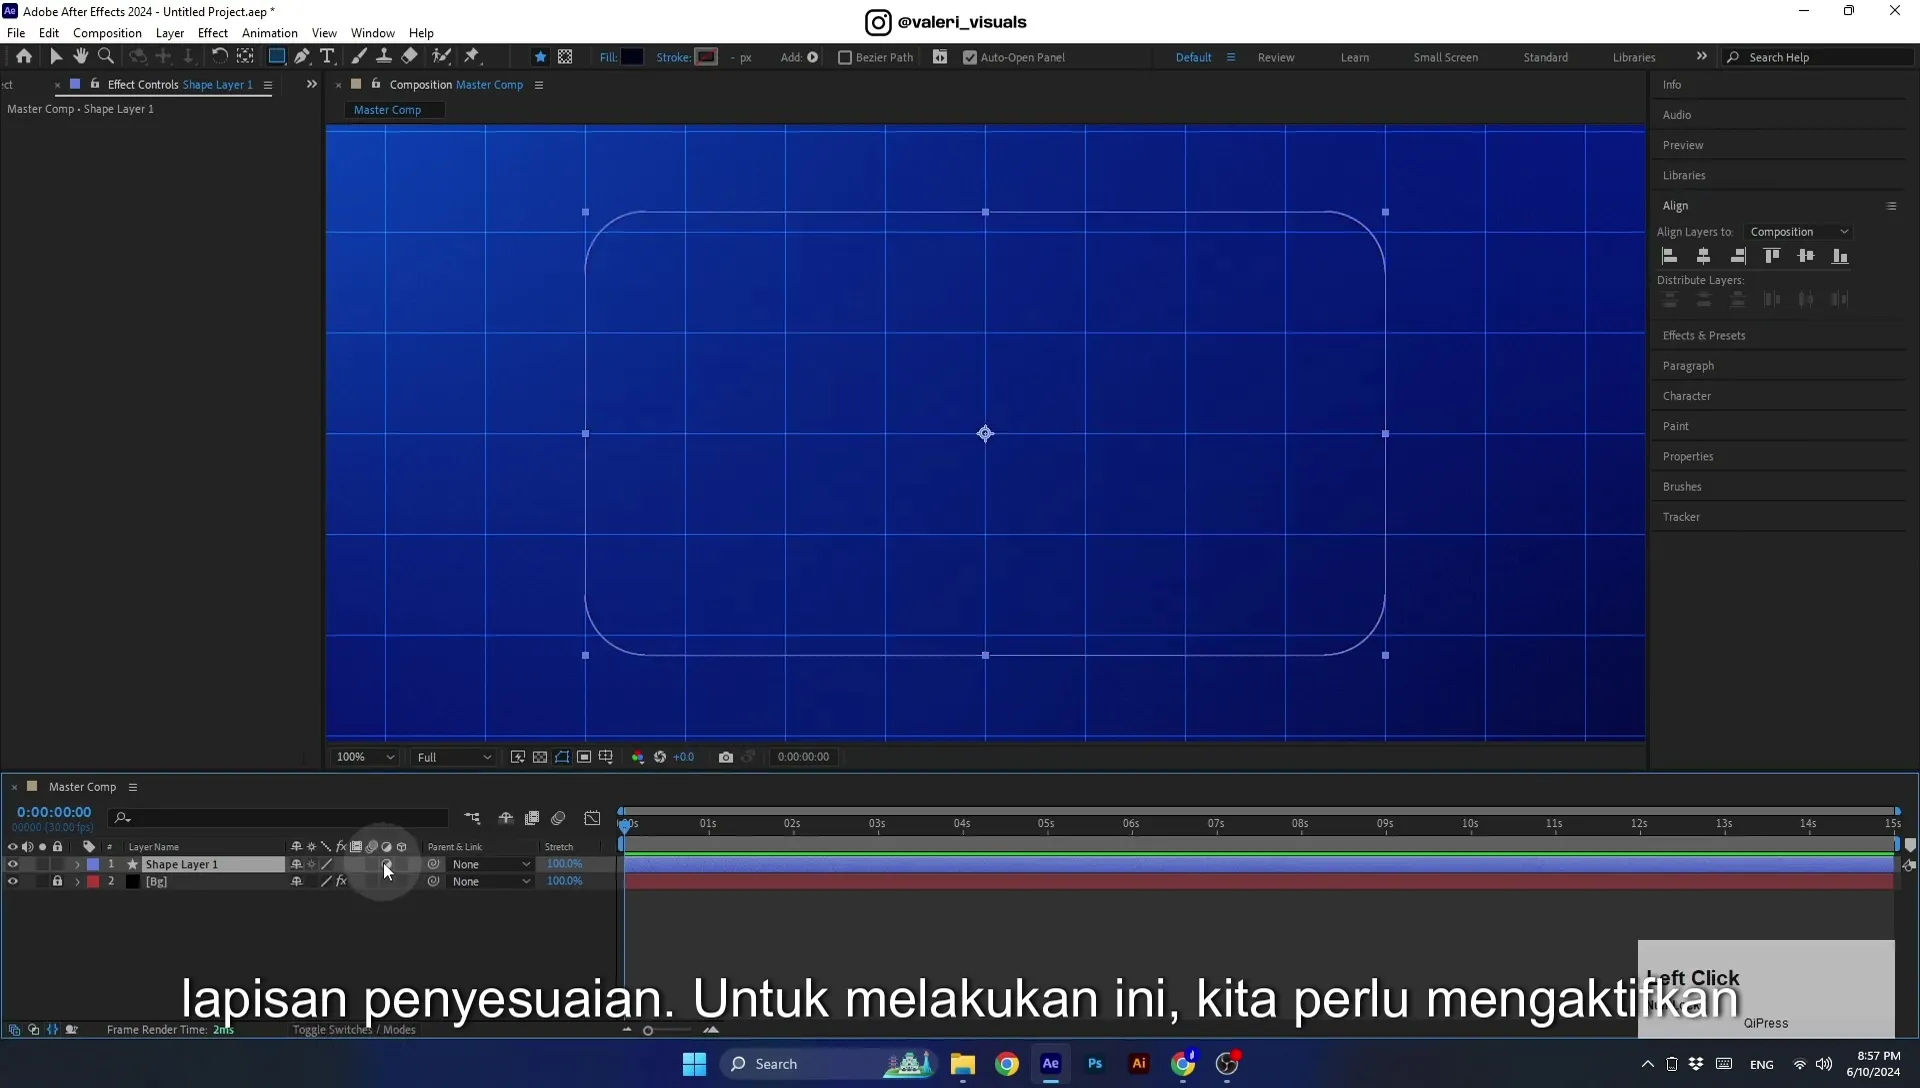The image size is (1920, 1088).
Task: Switch to Small Screen workspace
Action: point(1445,57)
